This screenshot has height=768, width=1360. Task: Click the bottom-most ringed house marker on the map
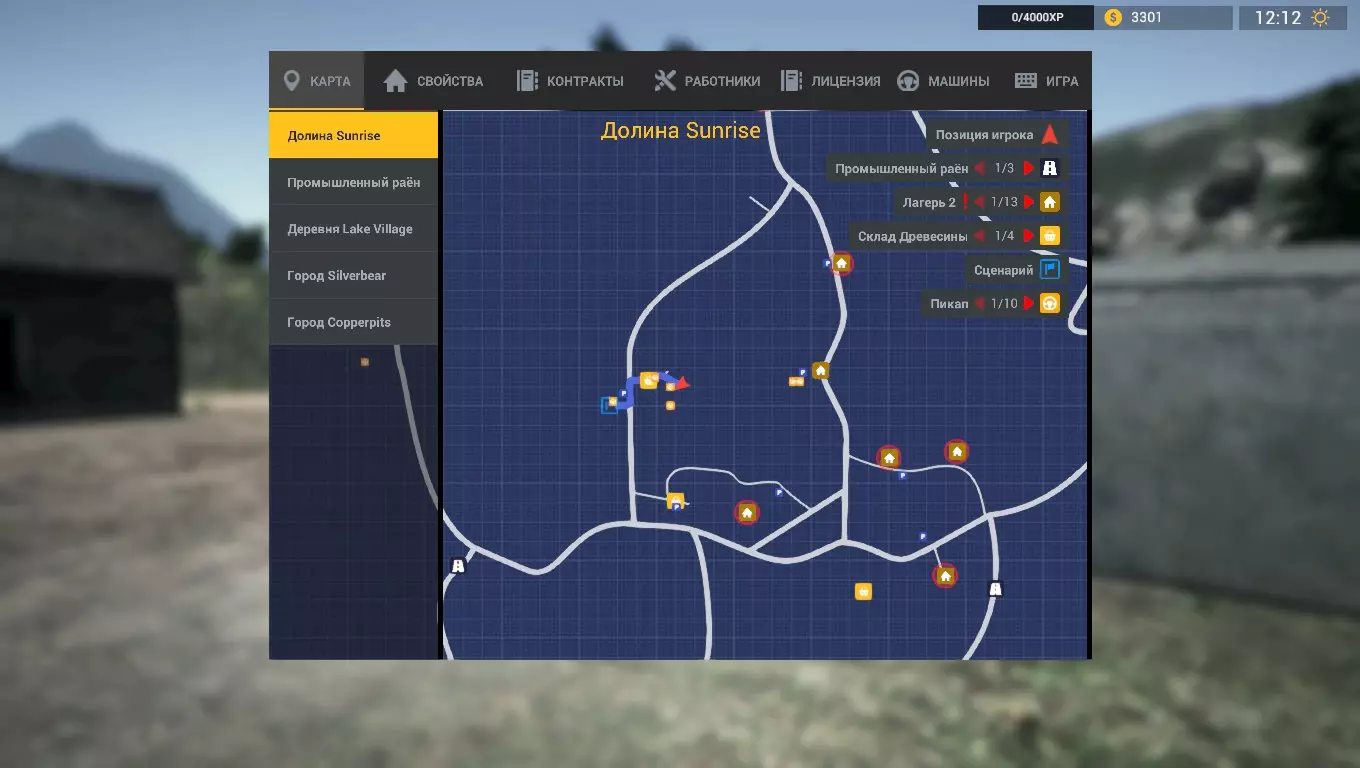(x=945, y=576)
